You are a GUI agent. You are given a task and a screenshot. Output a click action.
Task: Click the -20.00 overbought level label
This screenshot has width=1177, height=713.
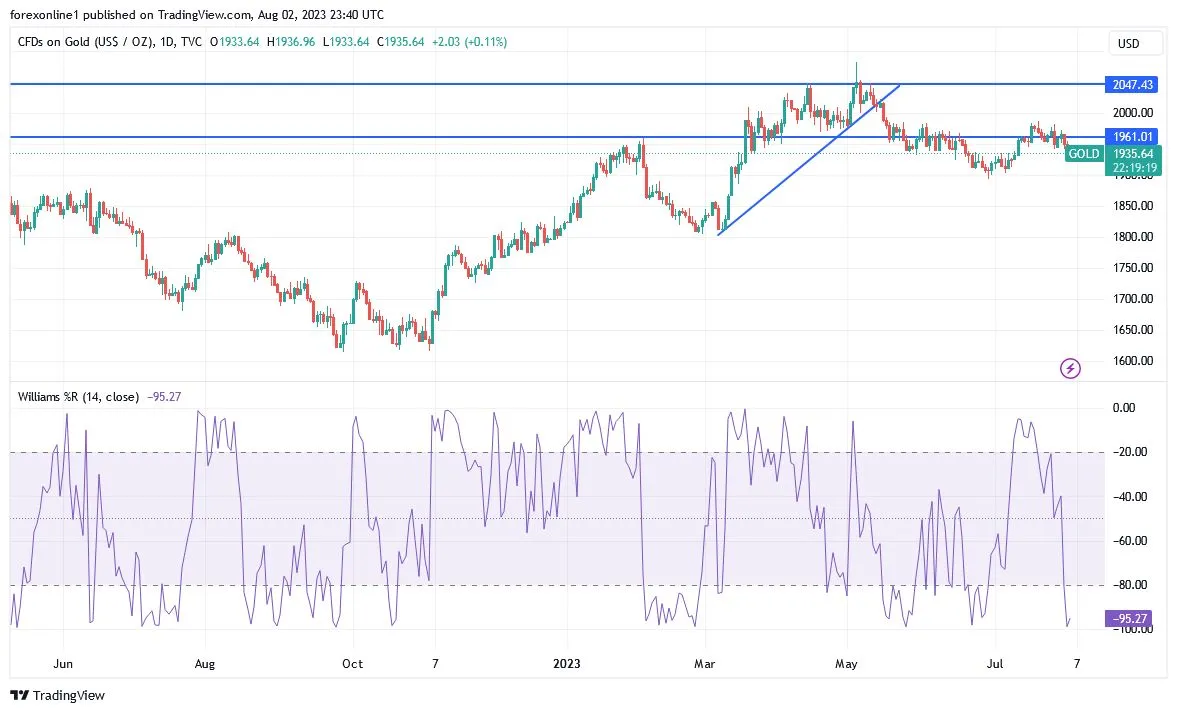(1129, 452)
